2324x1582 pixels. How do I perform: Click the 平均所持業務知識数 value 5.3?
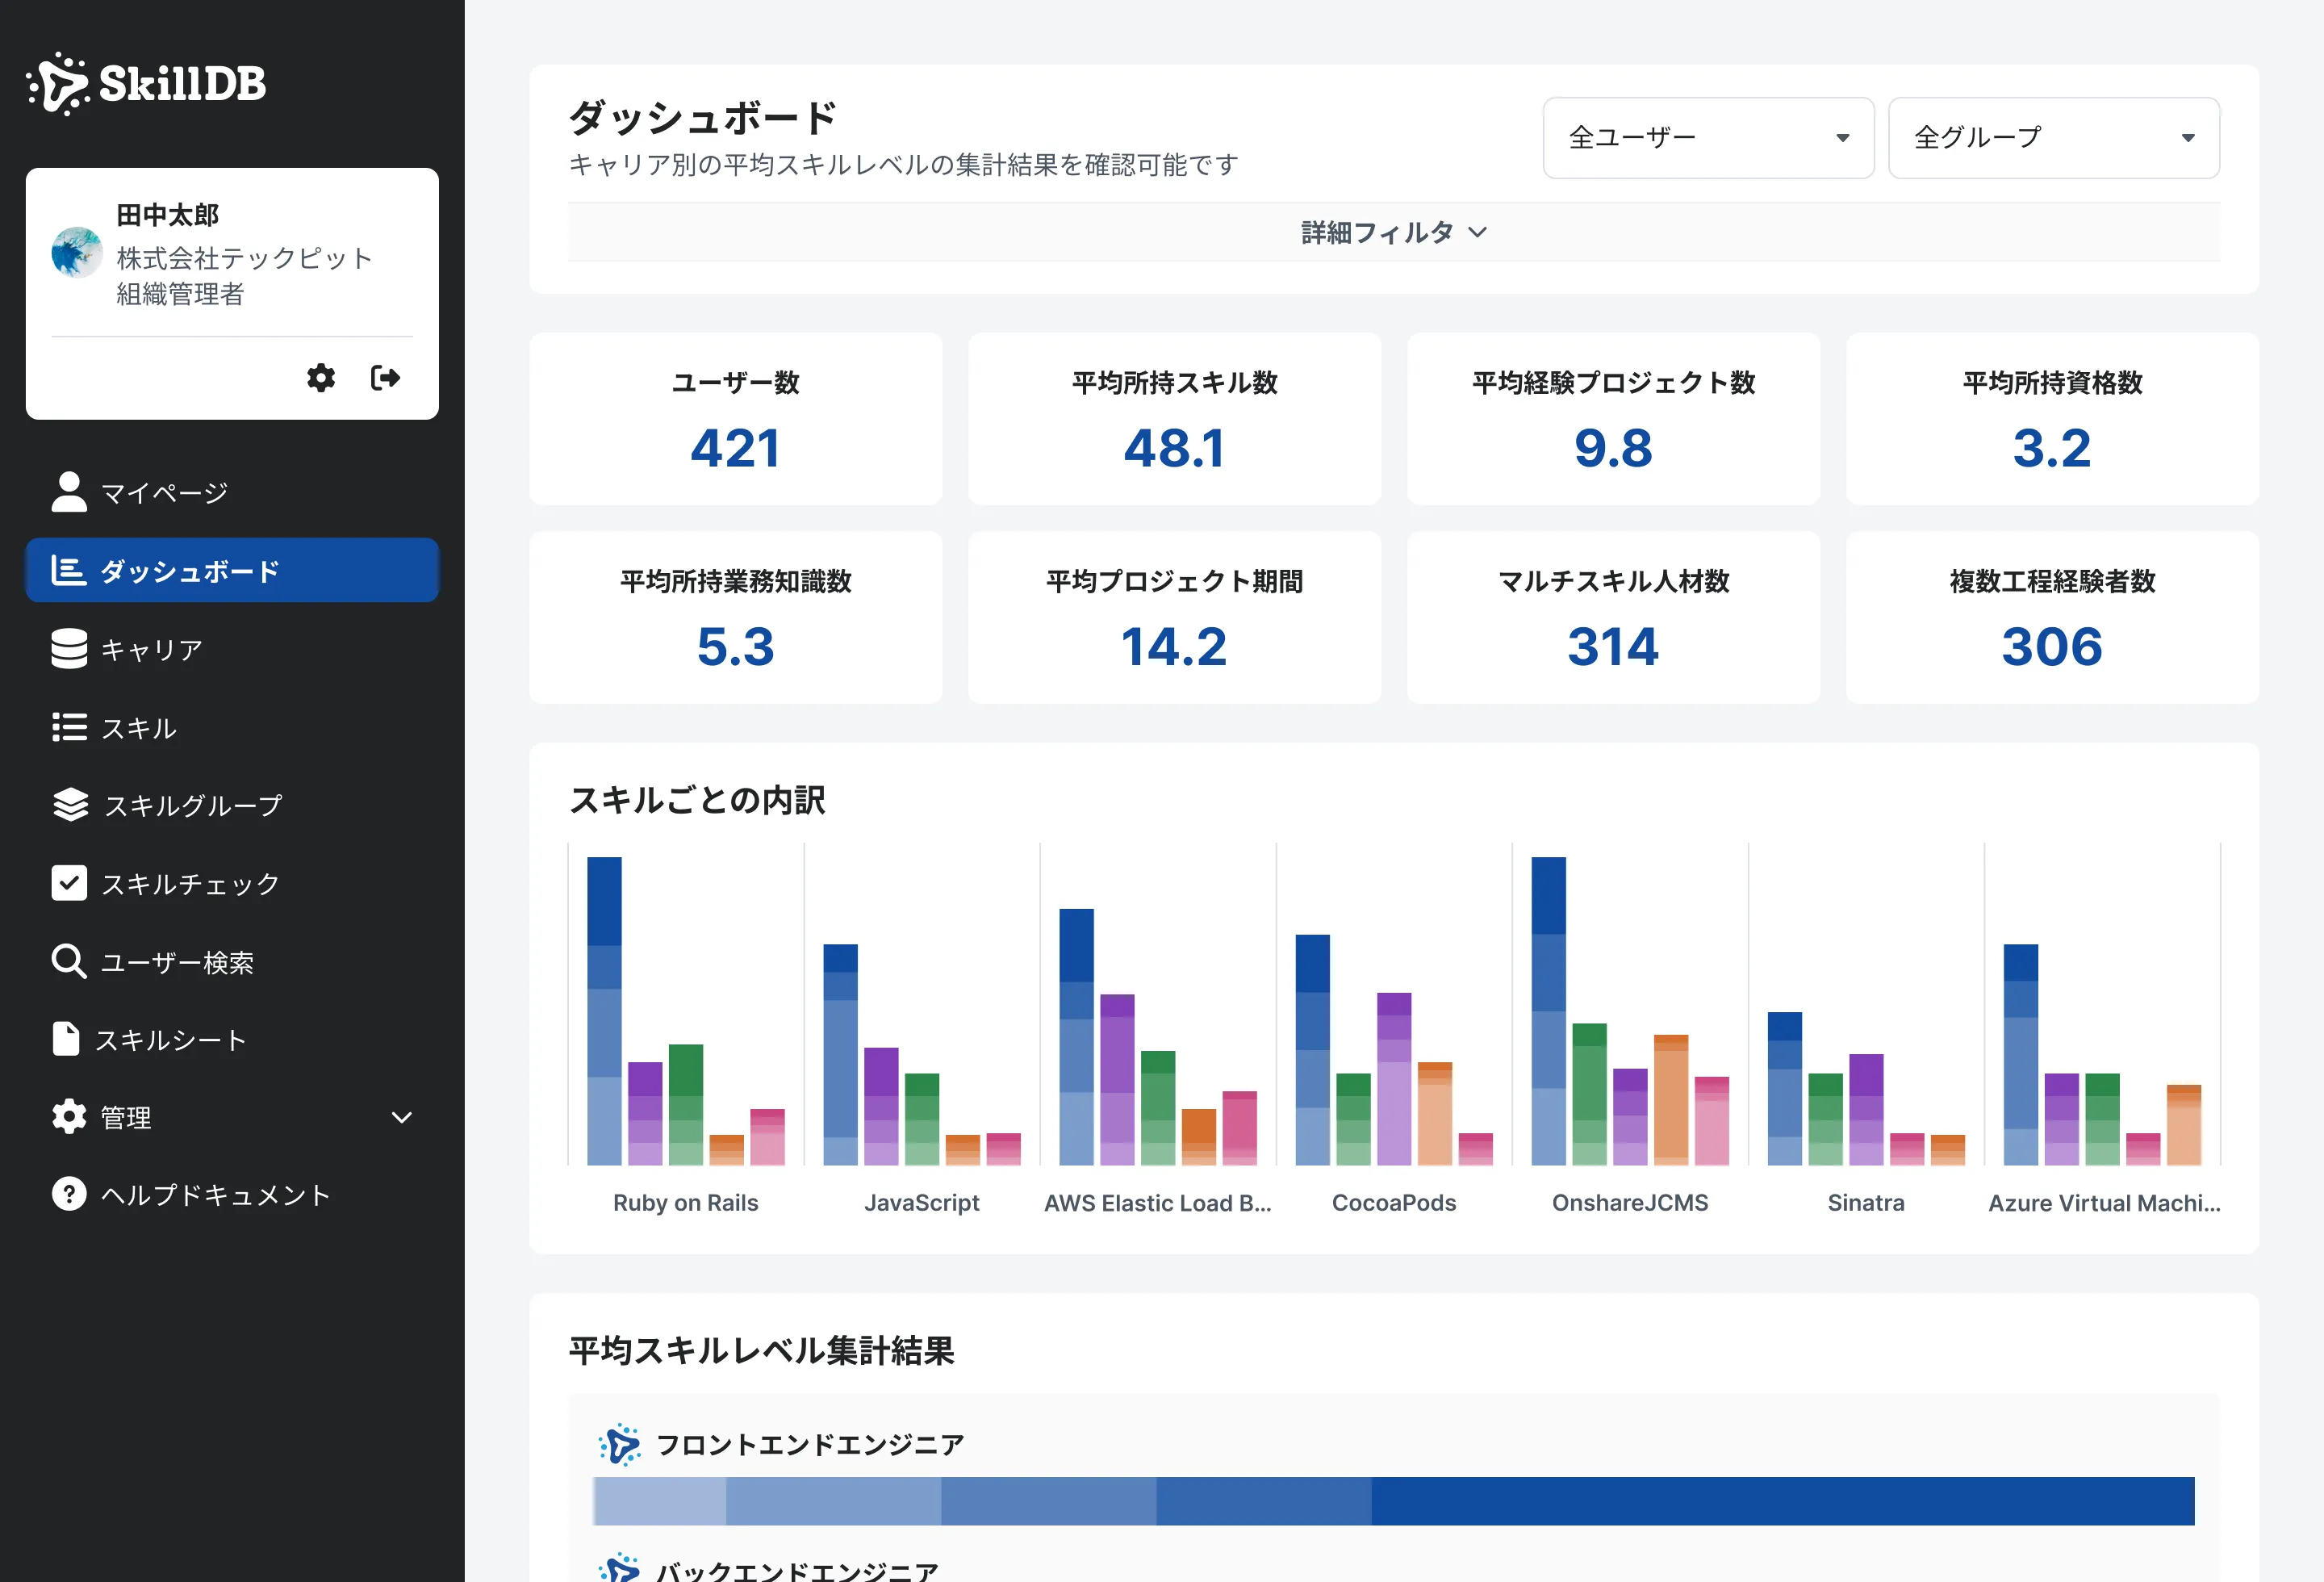[x=735, y=647]
